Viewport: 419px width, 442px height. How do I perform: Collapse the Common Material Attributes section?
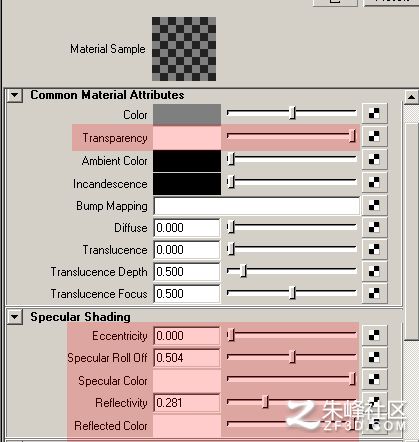14,95
